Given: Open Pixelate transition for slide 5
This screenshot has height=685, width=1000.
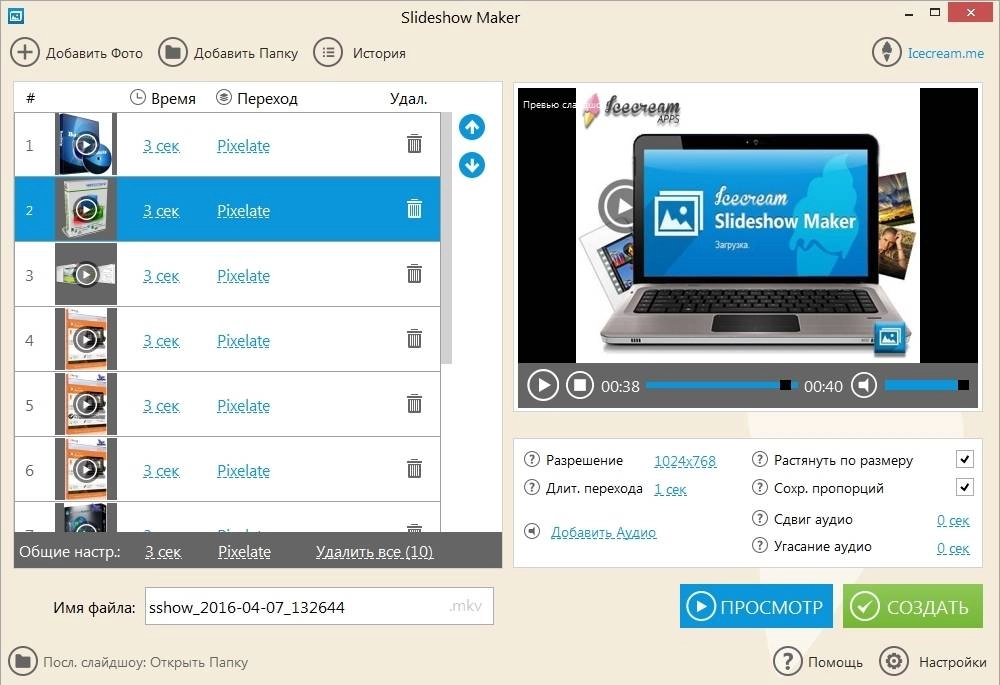Looking at the screenshot, I should click(244, 406).
